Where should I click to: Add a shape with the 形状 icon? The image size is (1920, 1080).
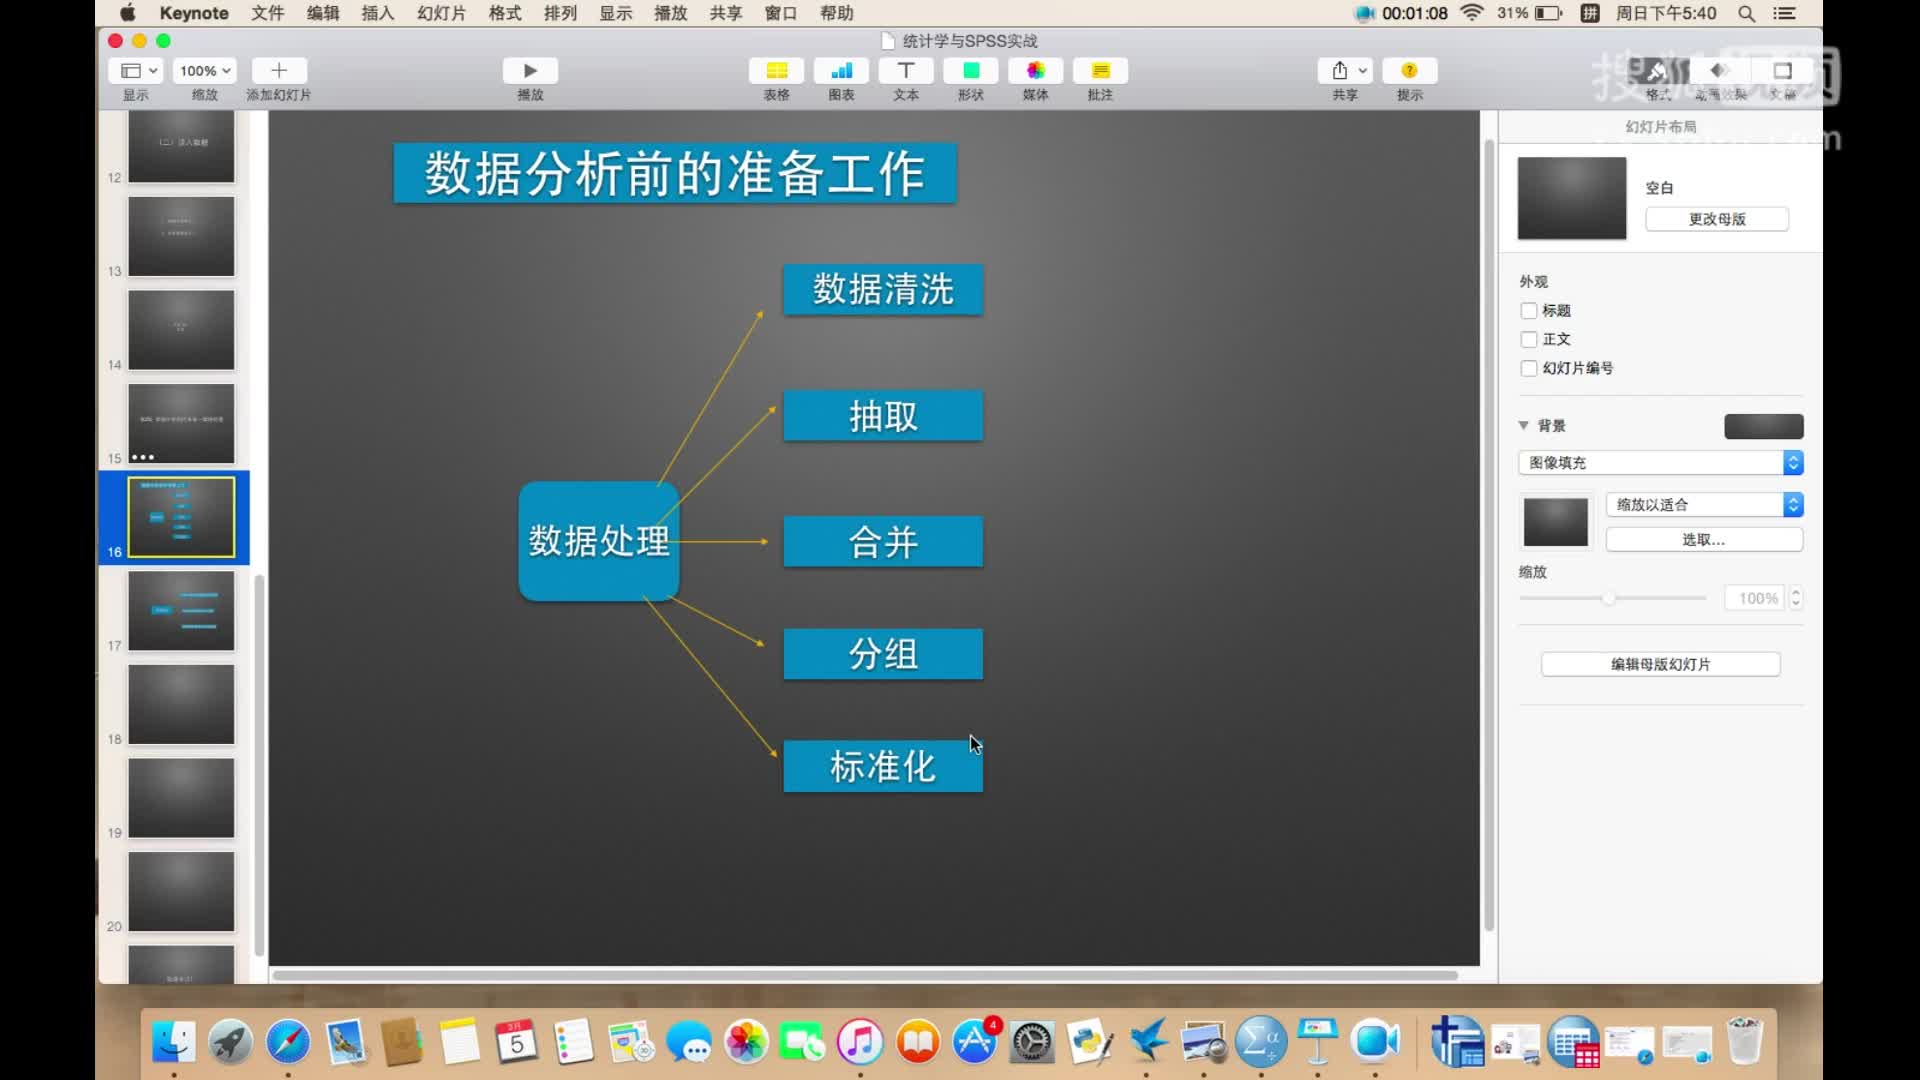970,71
